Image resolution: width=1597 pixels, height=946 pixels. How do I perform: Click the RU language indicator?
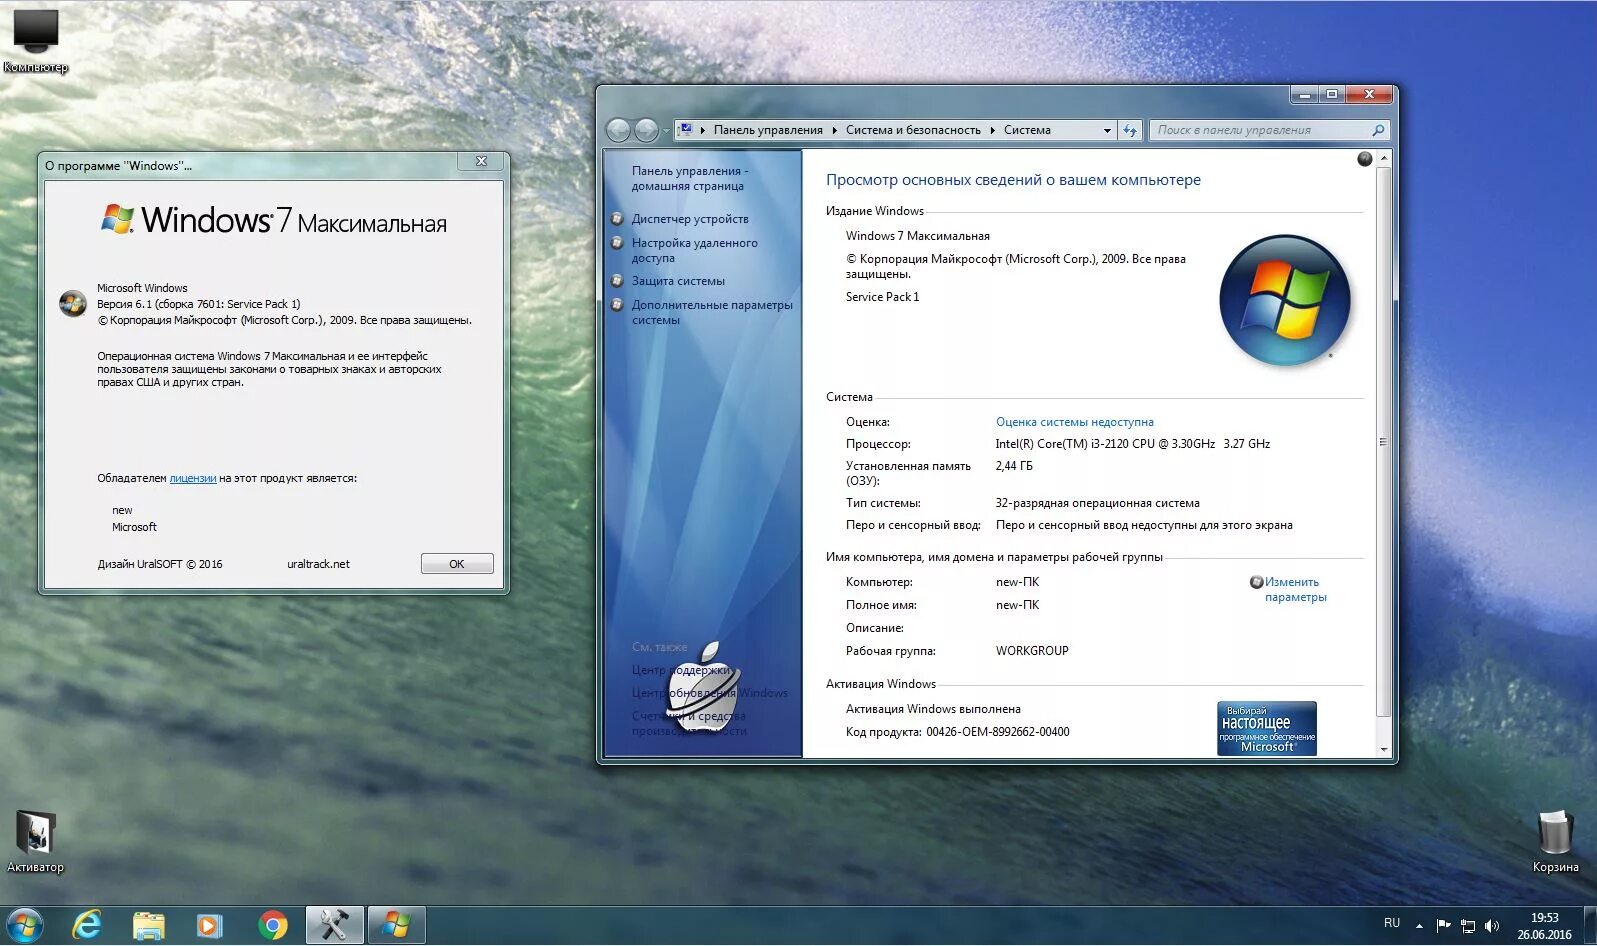(1392, 923)
